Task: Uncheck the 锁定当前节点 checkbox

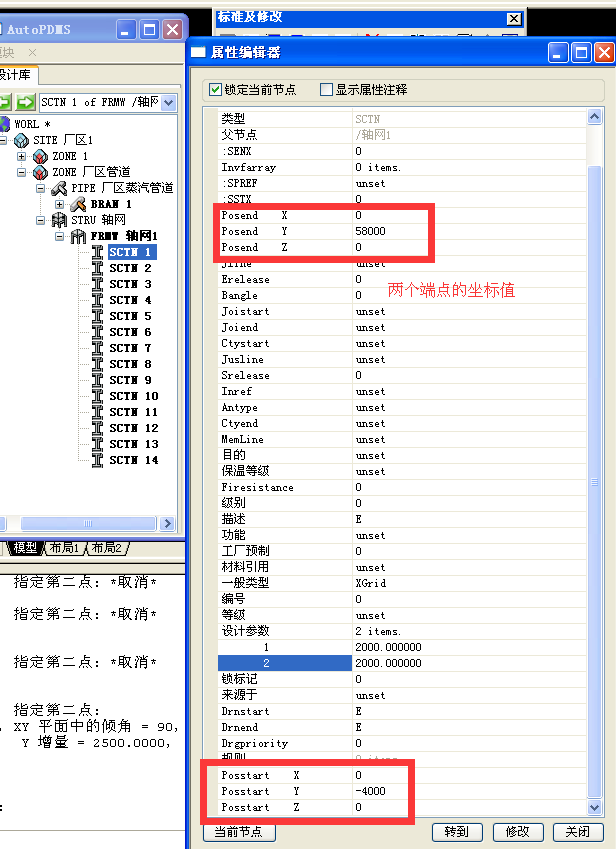Action: 215,90
